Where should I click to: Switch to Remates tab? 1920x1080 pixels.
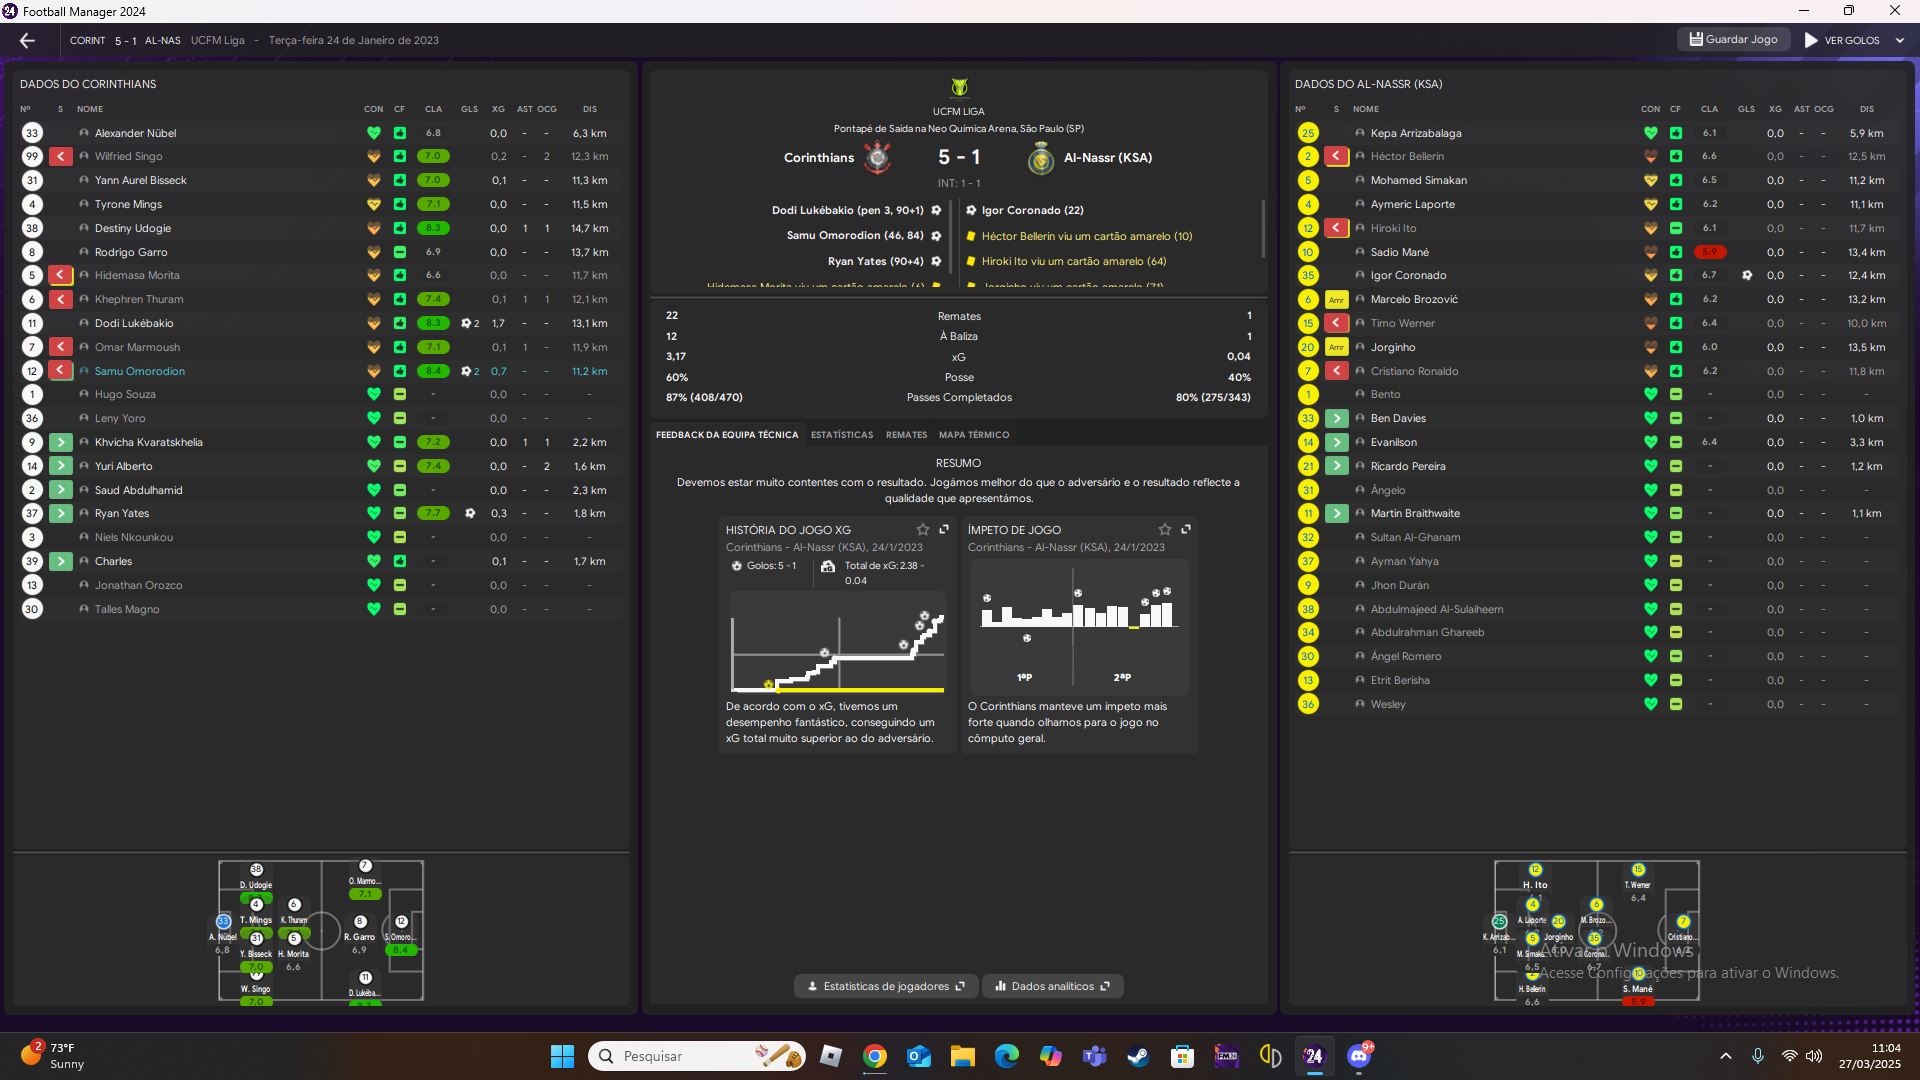point(906,435)
